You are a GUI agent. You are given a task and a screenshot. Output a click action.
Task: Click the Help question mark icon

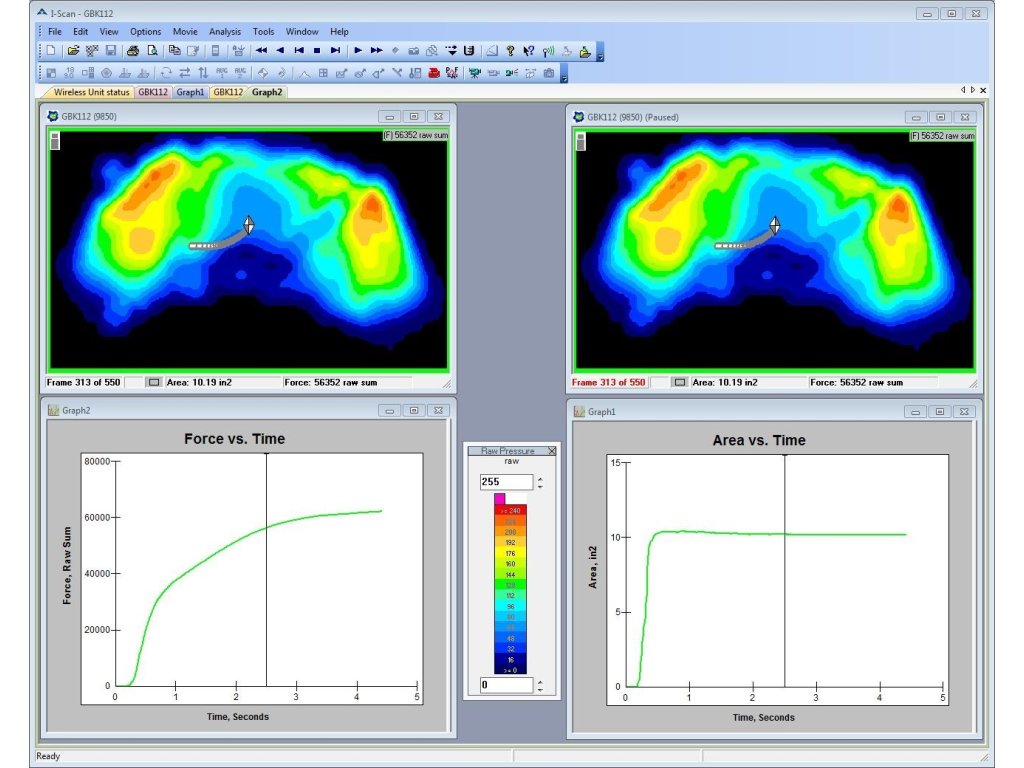[x=510, y=50]
